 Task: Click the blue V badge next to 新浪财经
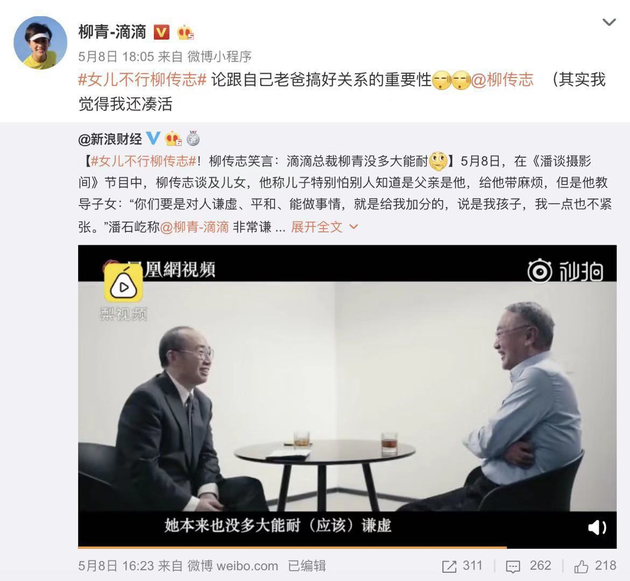(153, 138)
